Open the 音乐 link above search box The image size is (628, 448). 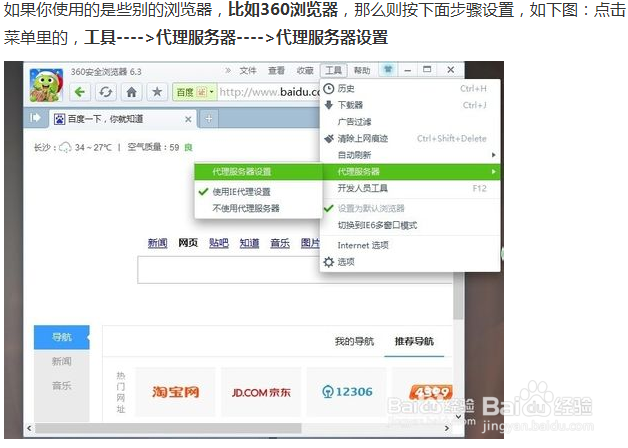[x=280, y=243]
